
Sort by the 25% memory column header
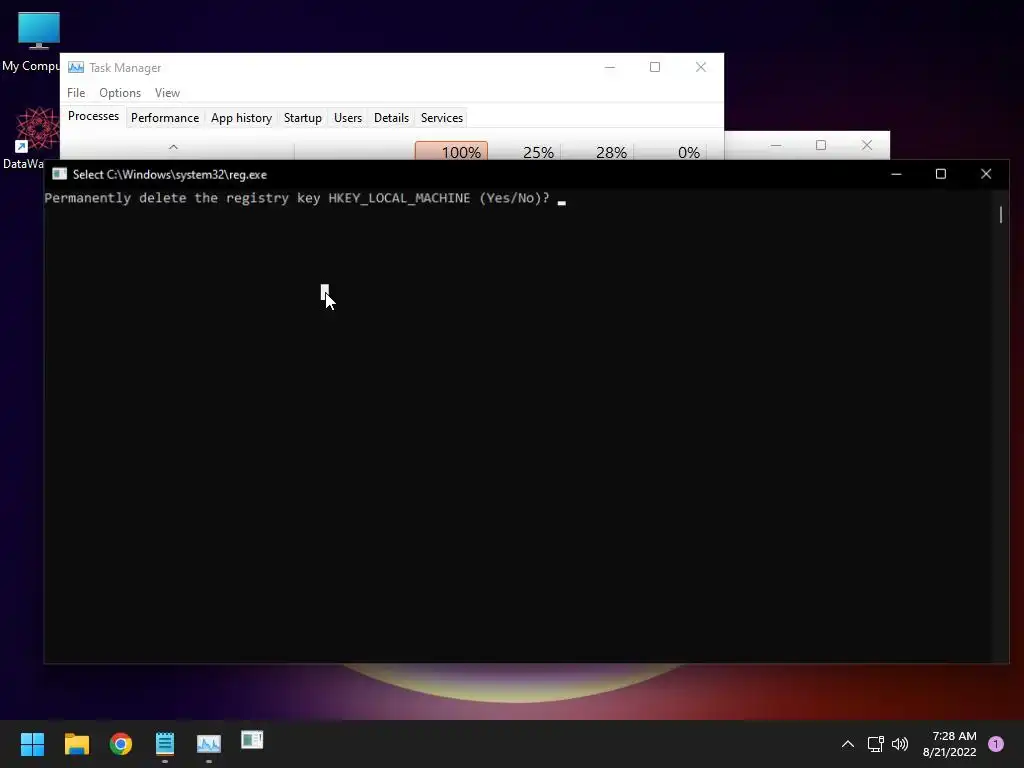click(x=524, y=151)
